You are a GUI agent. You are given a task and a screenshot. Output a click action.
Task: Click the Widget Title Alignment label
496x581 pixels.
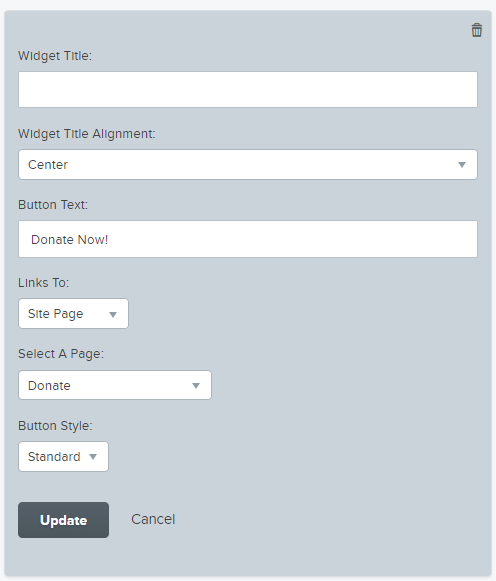click(x=87, y=134)
